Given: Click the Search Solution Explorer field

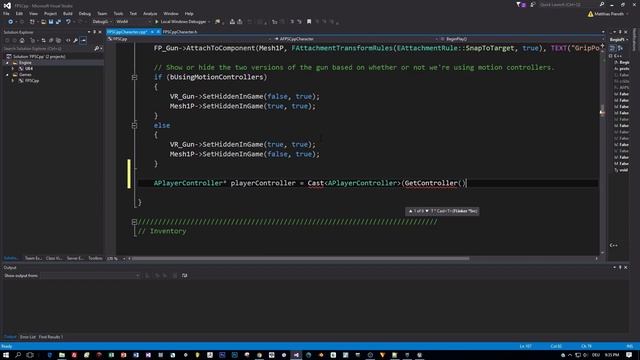Looking at the screenshot, I should (48, 49).
